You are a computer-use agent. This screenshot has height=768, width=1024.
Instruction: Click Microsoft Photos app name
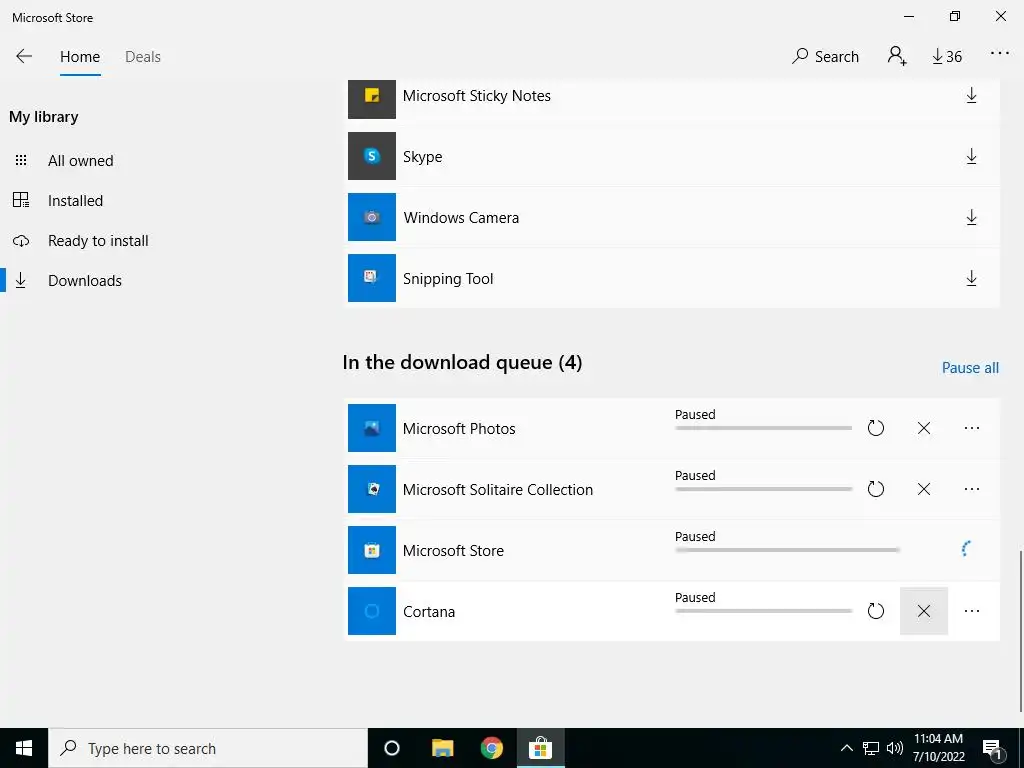coord(459,429)
